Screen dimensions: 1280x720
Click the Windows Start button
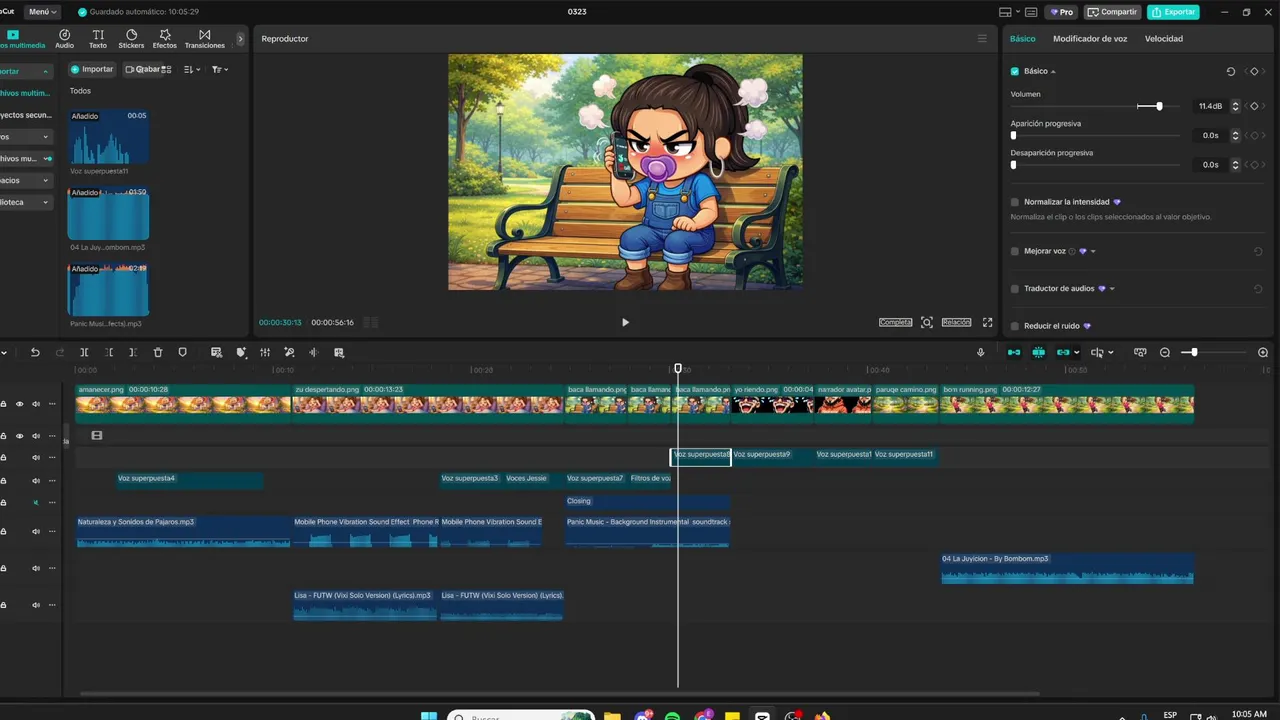429,717
